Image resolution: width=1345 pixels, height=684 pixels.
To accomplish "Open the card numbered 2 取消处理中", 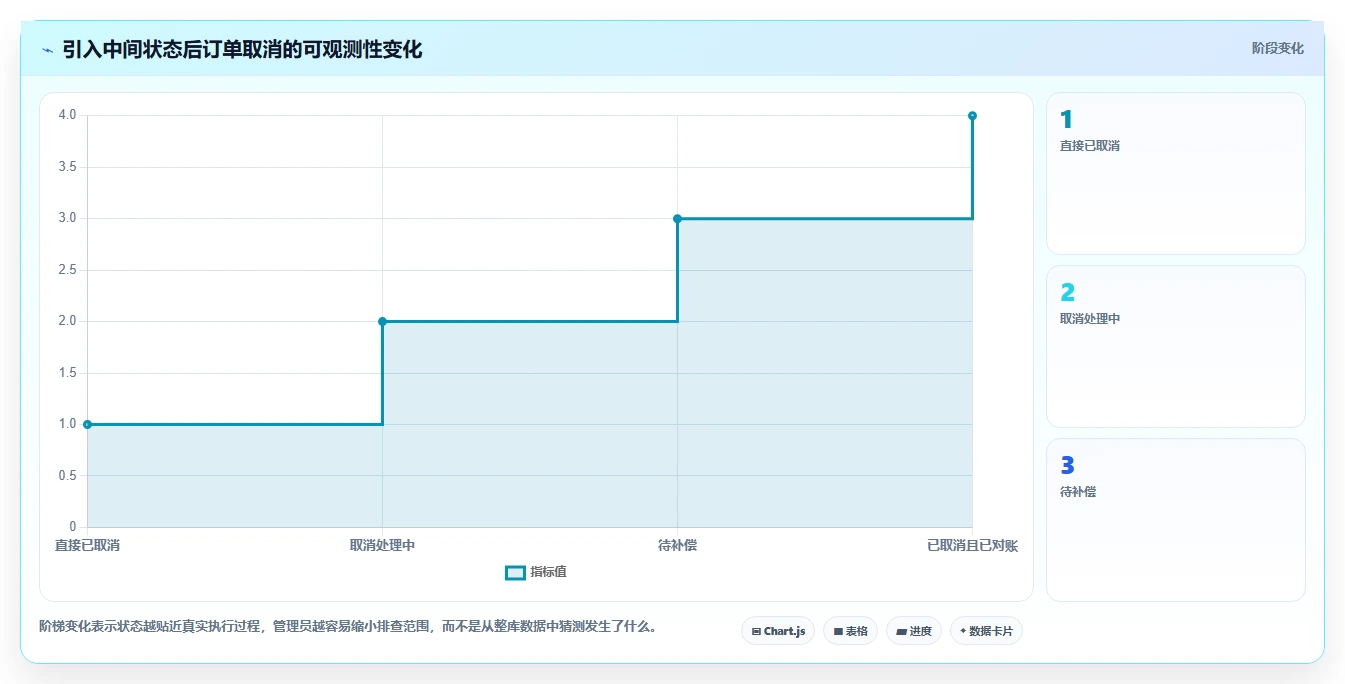I will click(x=1175, y=346).
